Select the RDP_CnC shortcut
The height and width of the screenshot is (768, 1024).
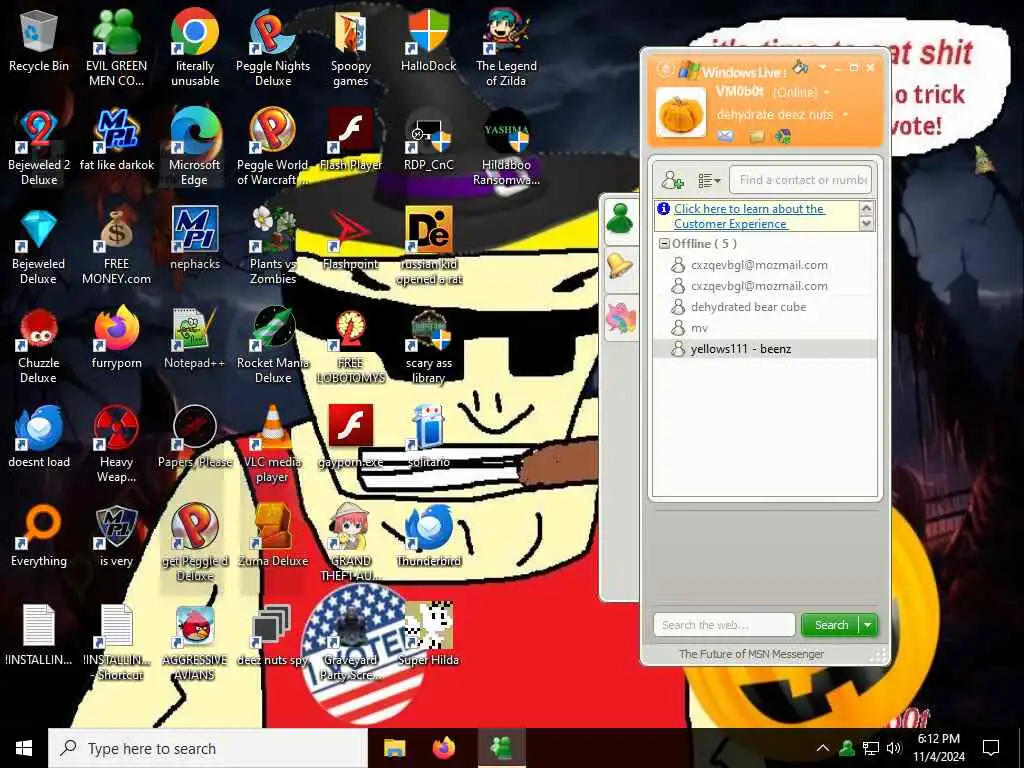click(428, 141)
